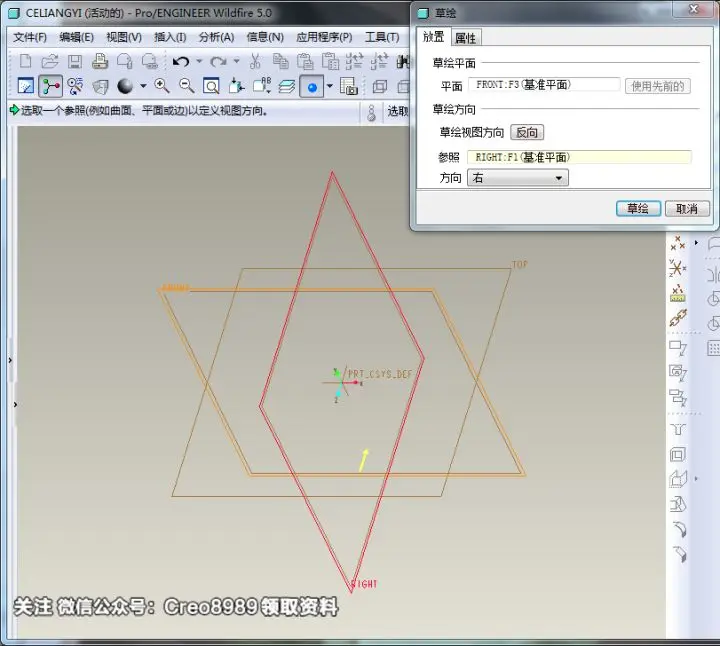Click the 平面 FRONT:F3 plane field

pyautogui.click(x=544, y=85)
